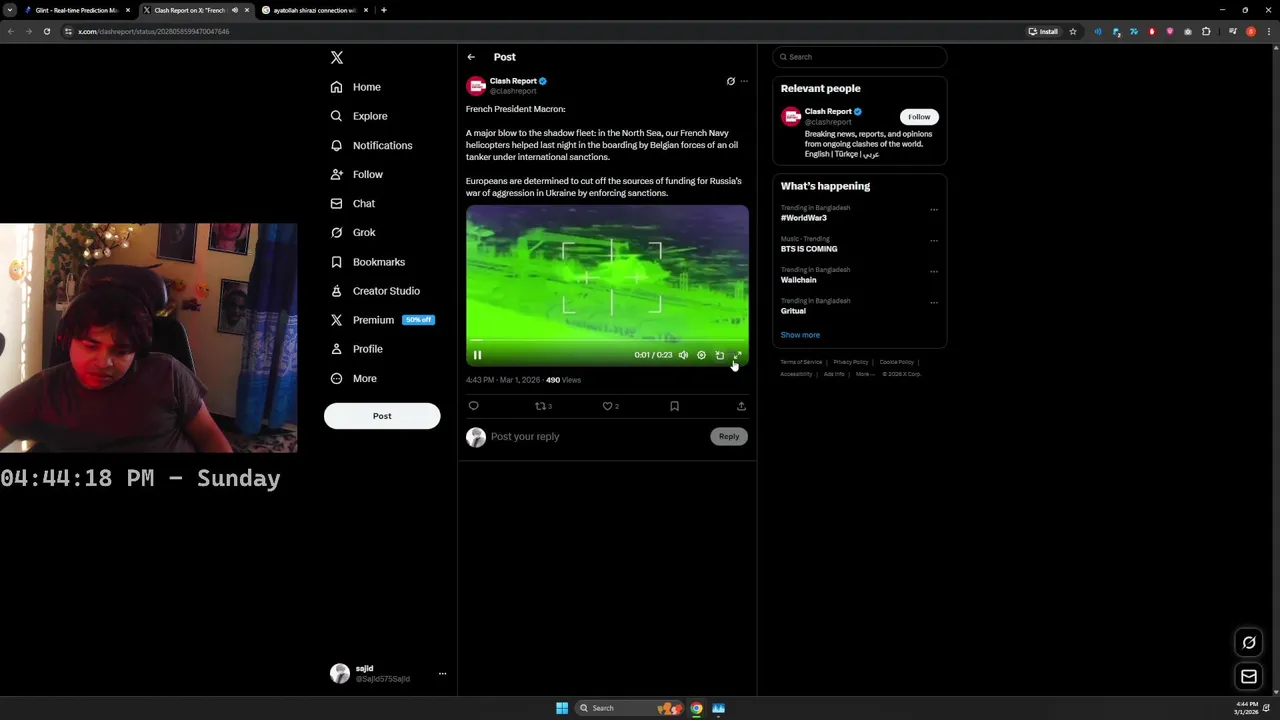Pause the playing video
Image resolution: width=1280 pixels, height=720 pixels.
(477, 355)
